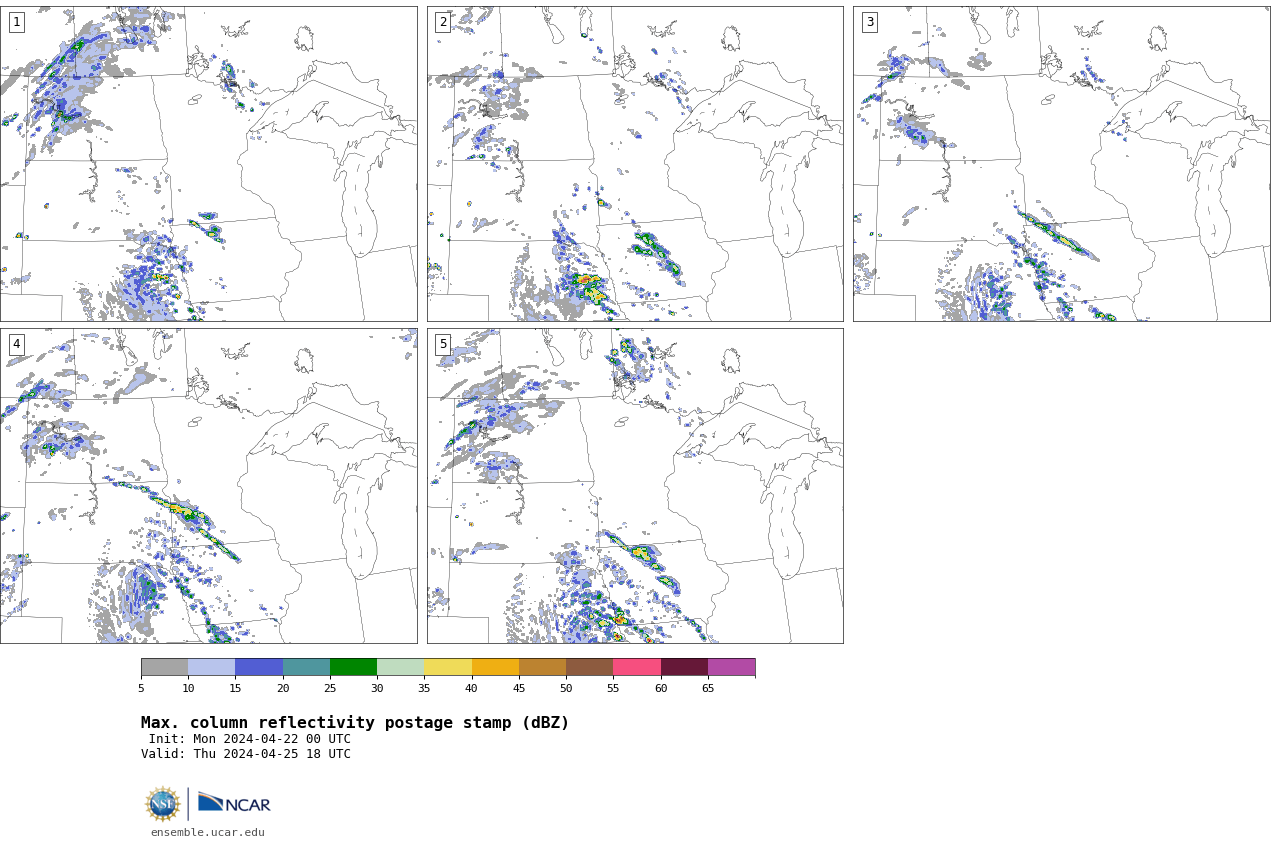This screenshot has width=1280, height=844.
Task: Open ensemble member 2 reflectivity map
Action: pos(635,164)
